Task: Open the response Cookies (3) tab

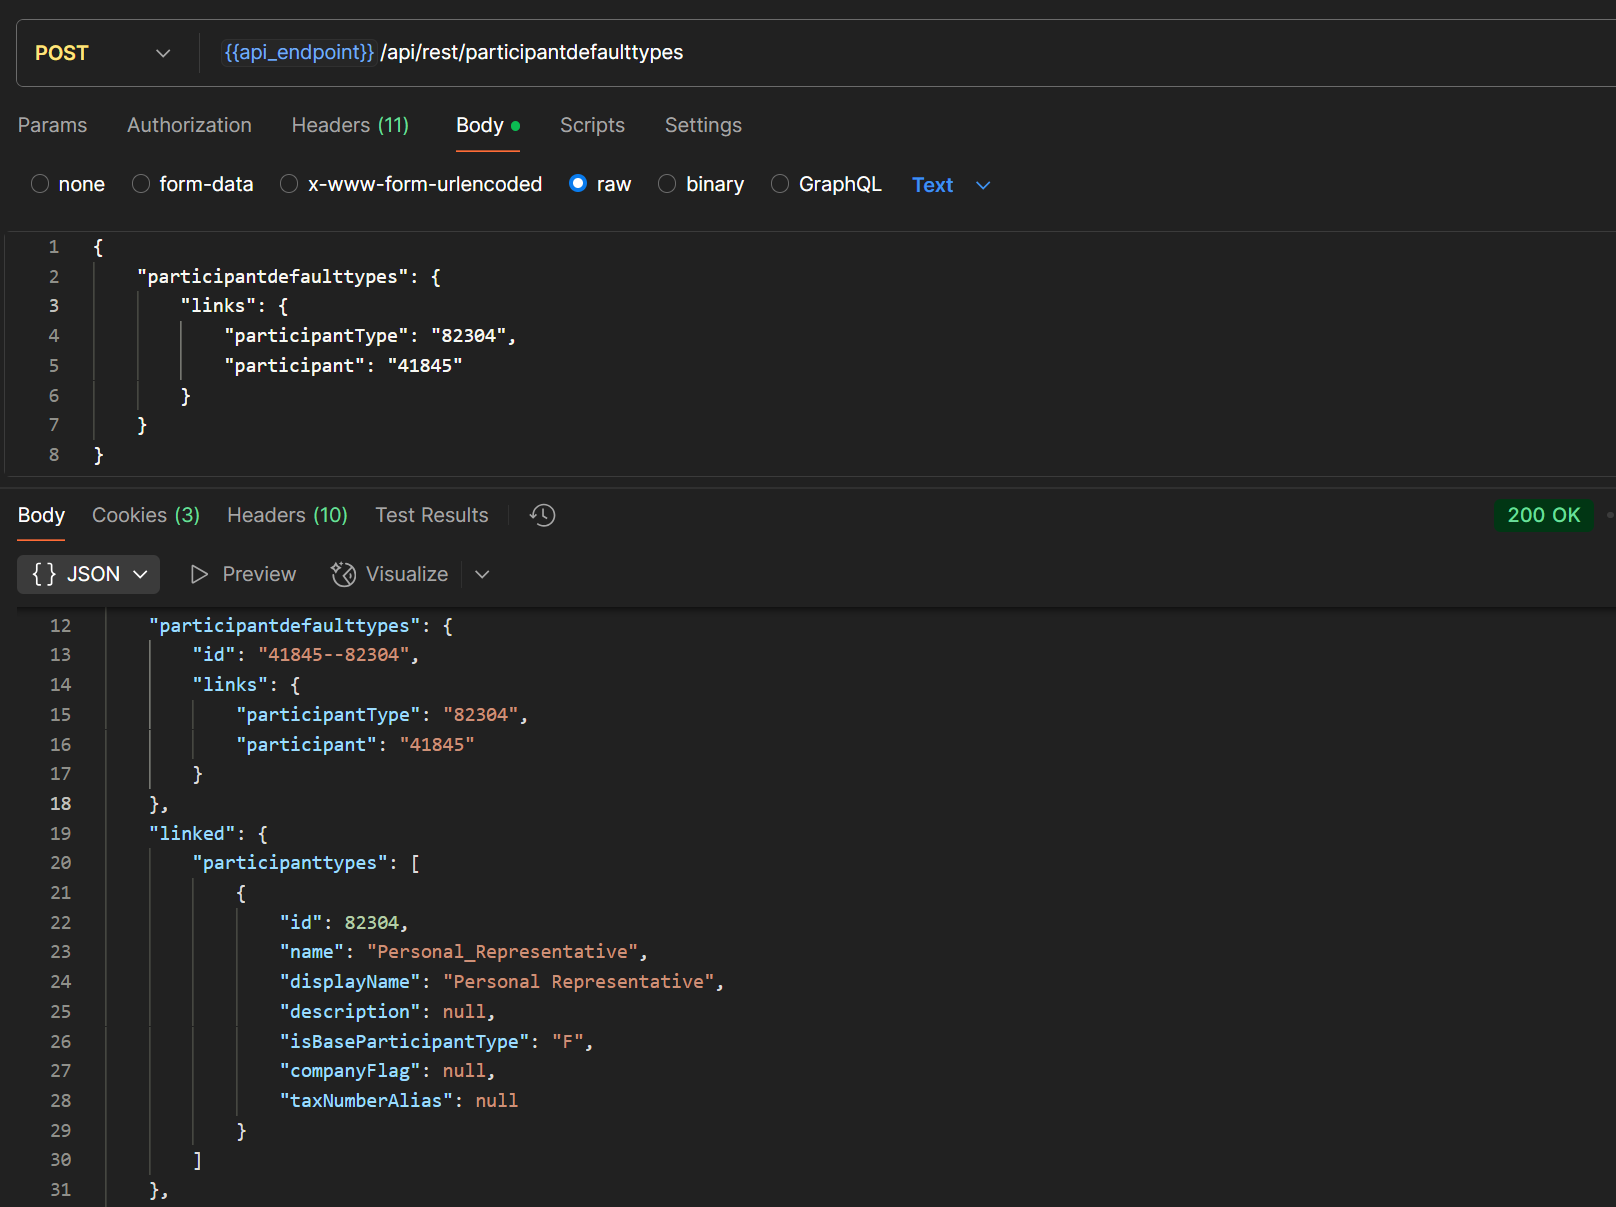Action: 146,515
